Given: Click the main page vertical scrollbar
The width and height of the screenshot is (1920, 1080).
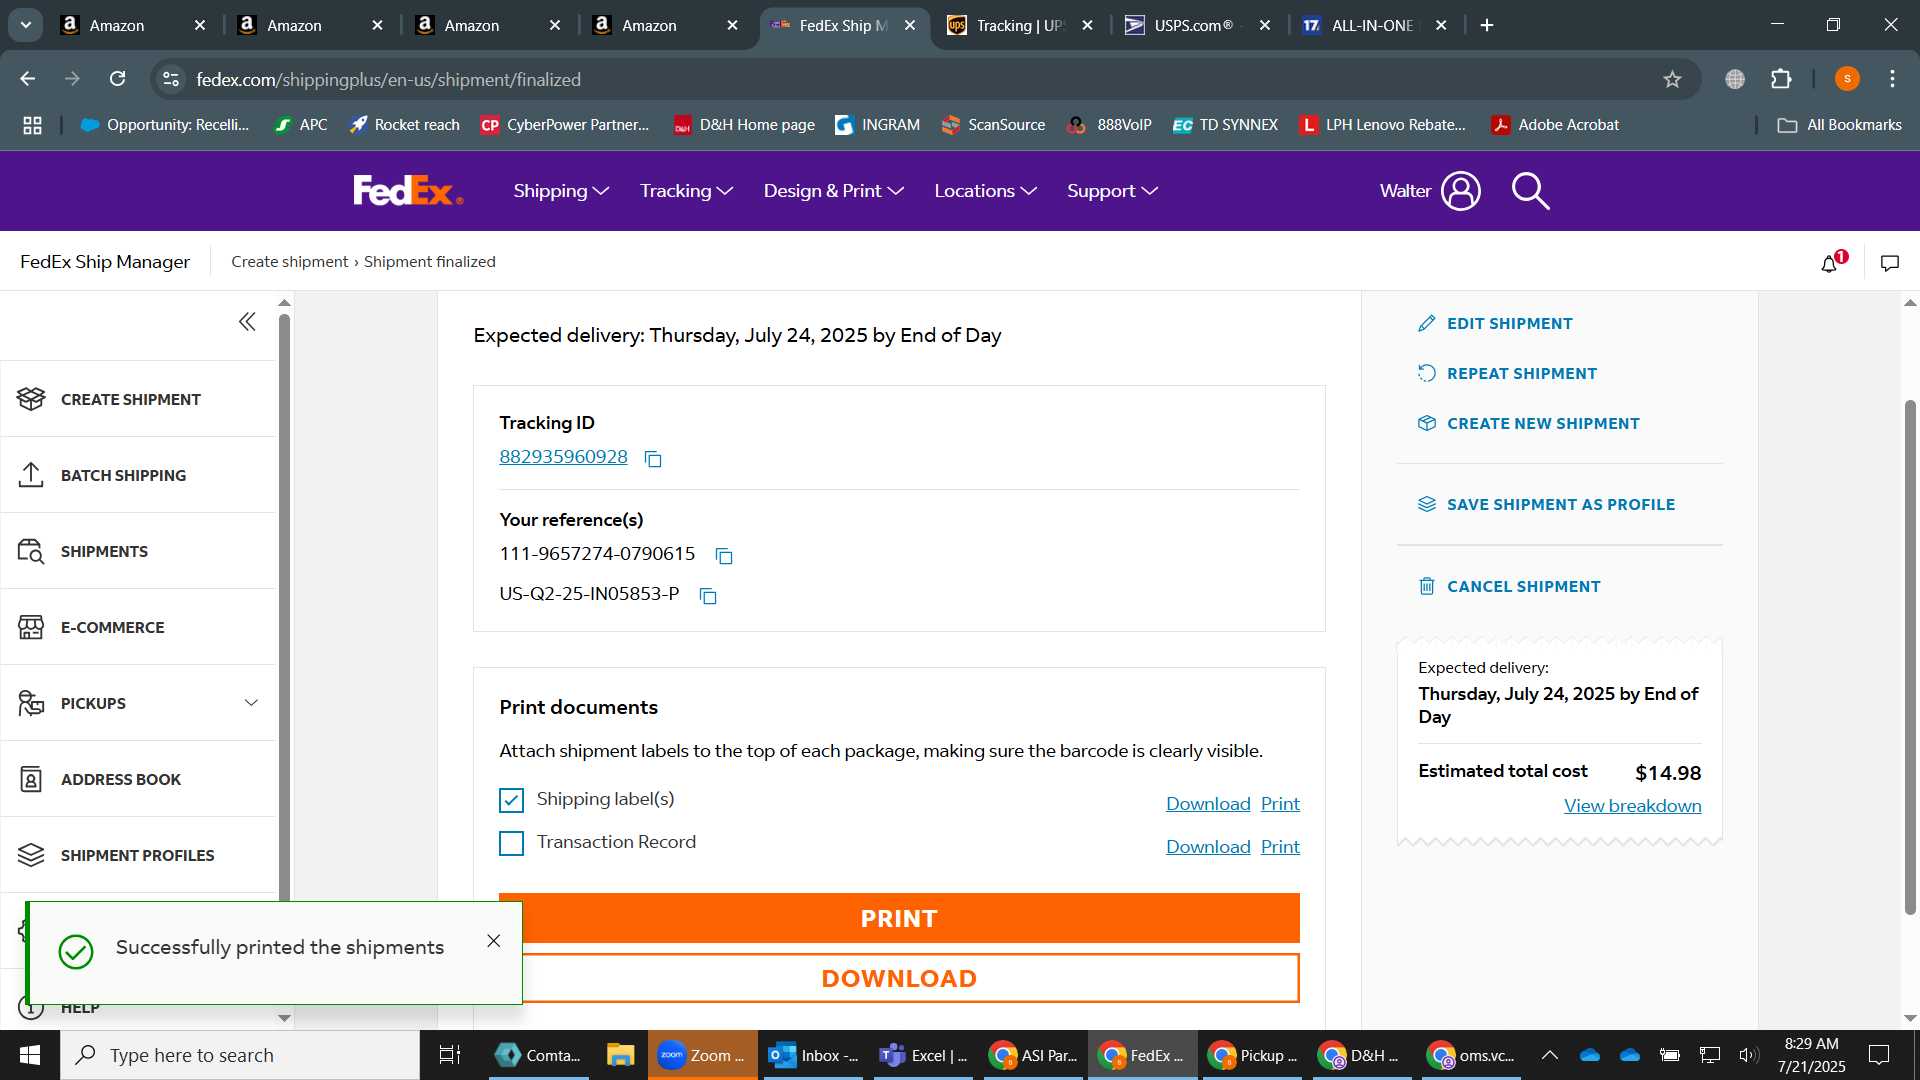Looking at the screenshot, I should (1910, 657).
